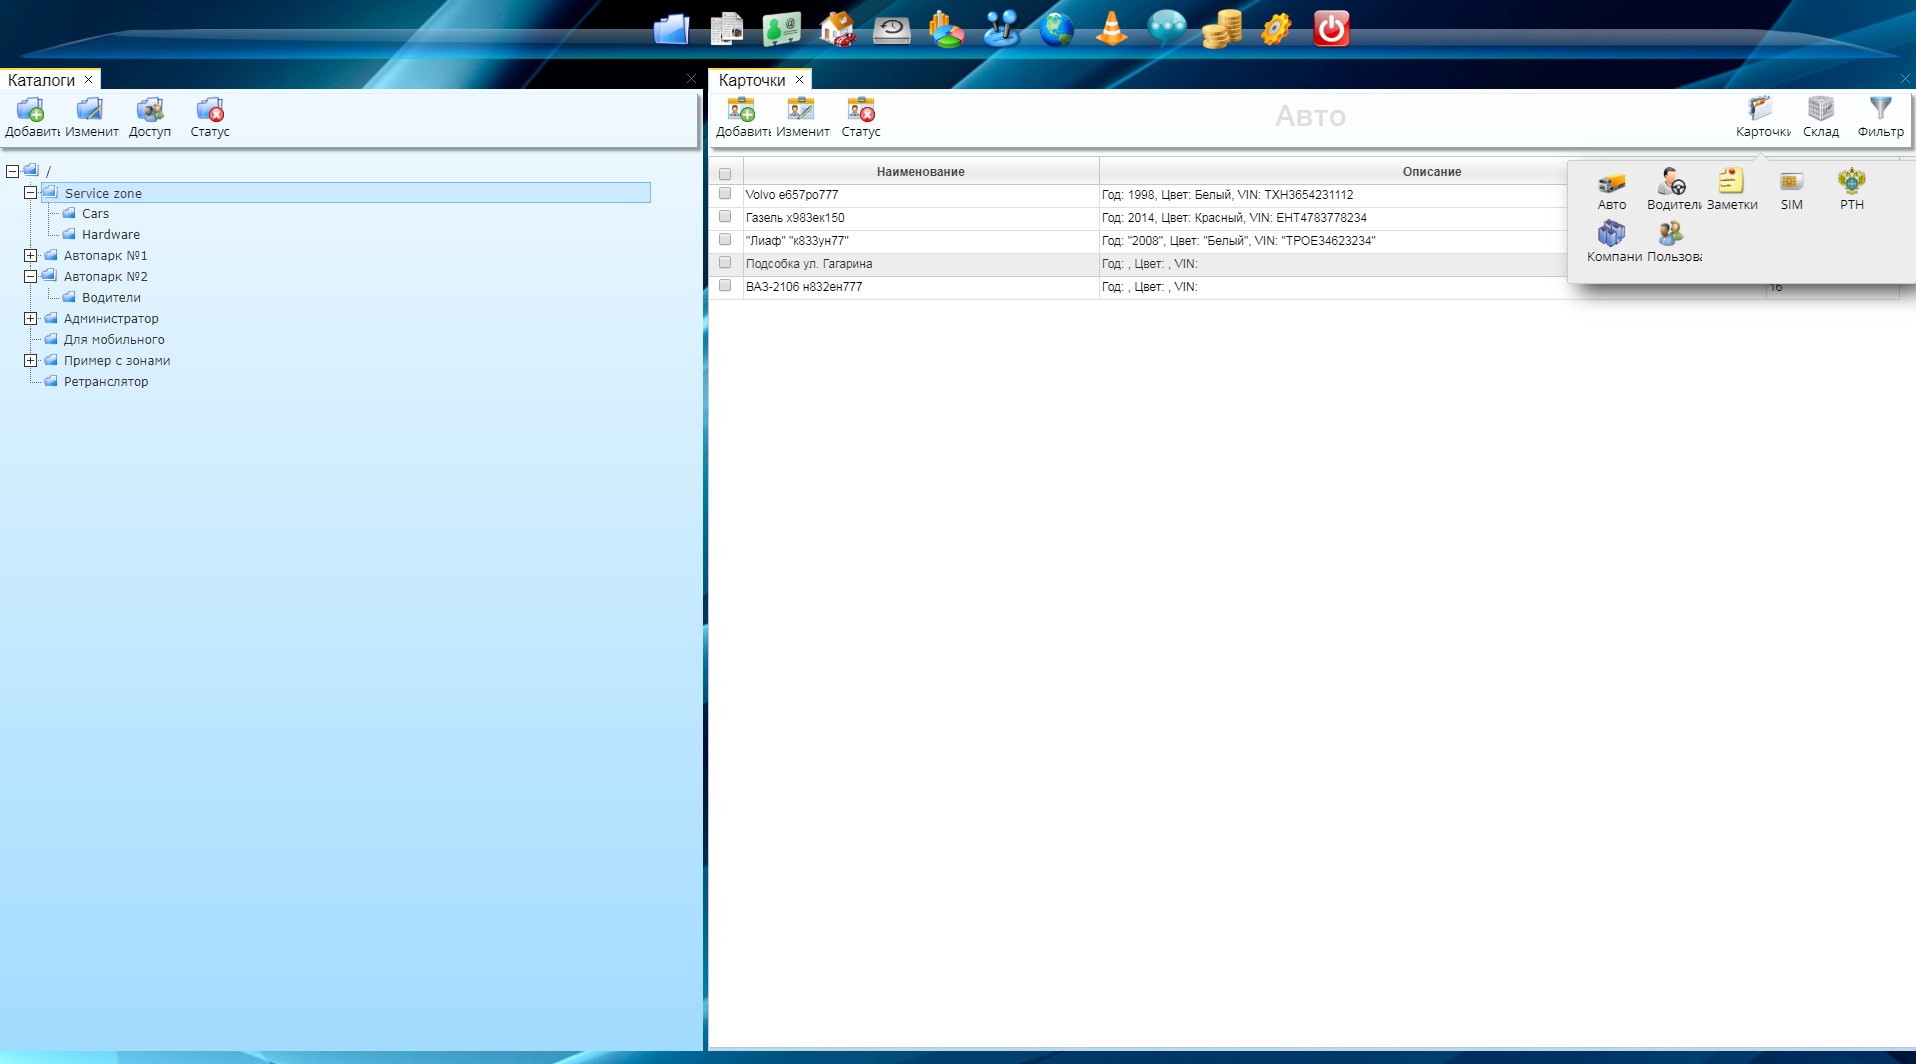Image resolution: width=1916 pixels, height=1064 pixels.
Task: Check the Volvo е657ро777 row checkbox
Action: click(725, 194)
